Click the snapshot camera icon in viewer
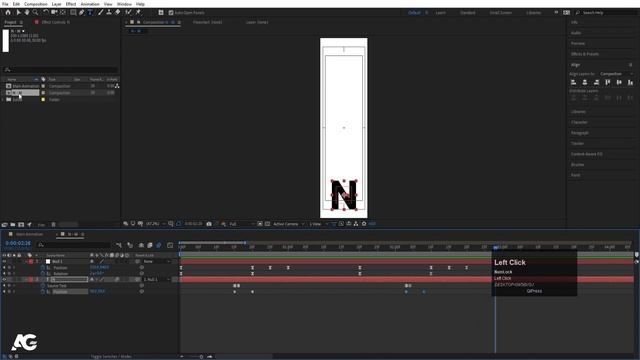Screen dimensions: 640x360 [x=209, y=224]
